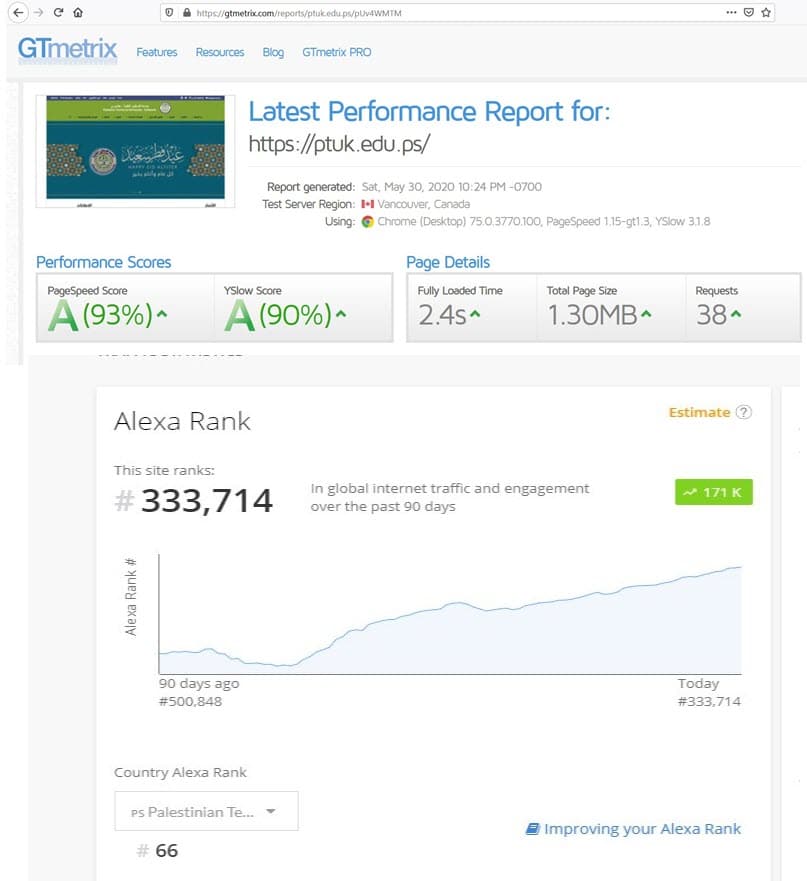Click the tracking protection shield icon

170,13
